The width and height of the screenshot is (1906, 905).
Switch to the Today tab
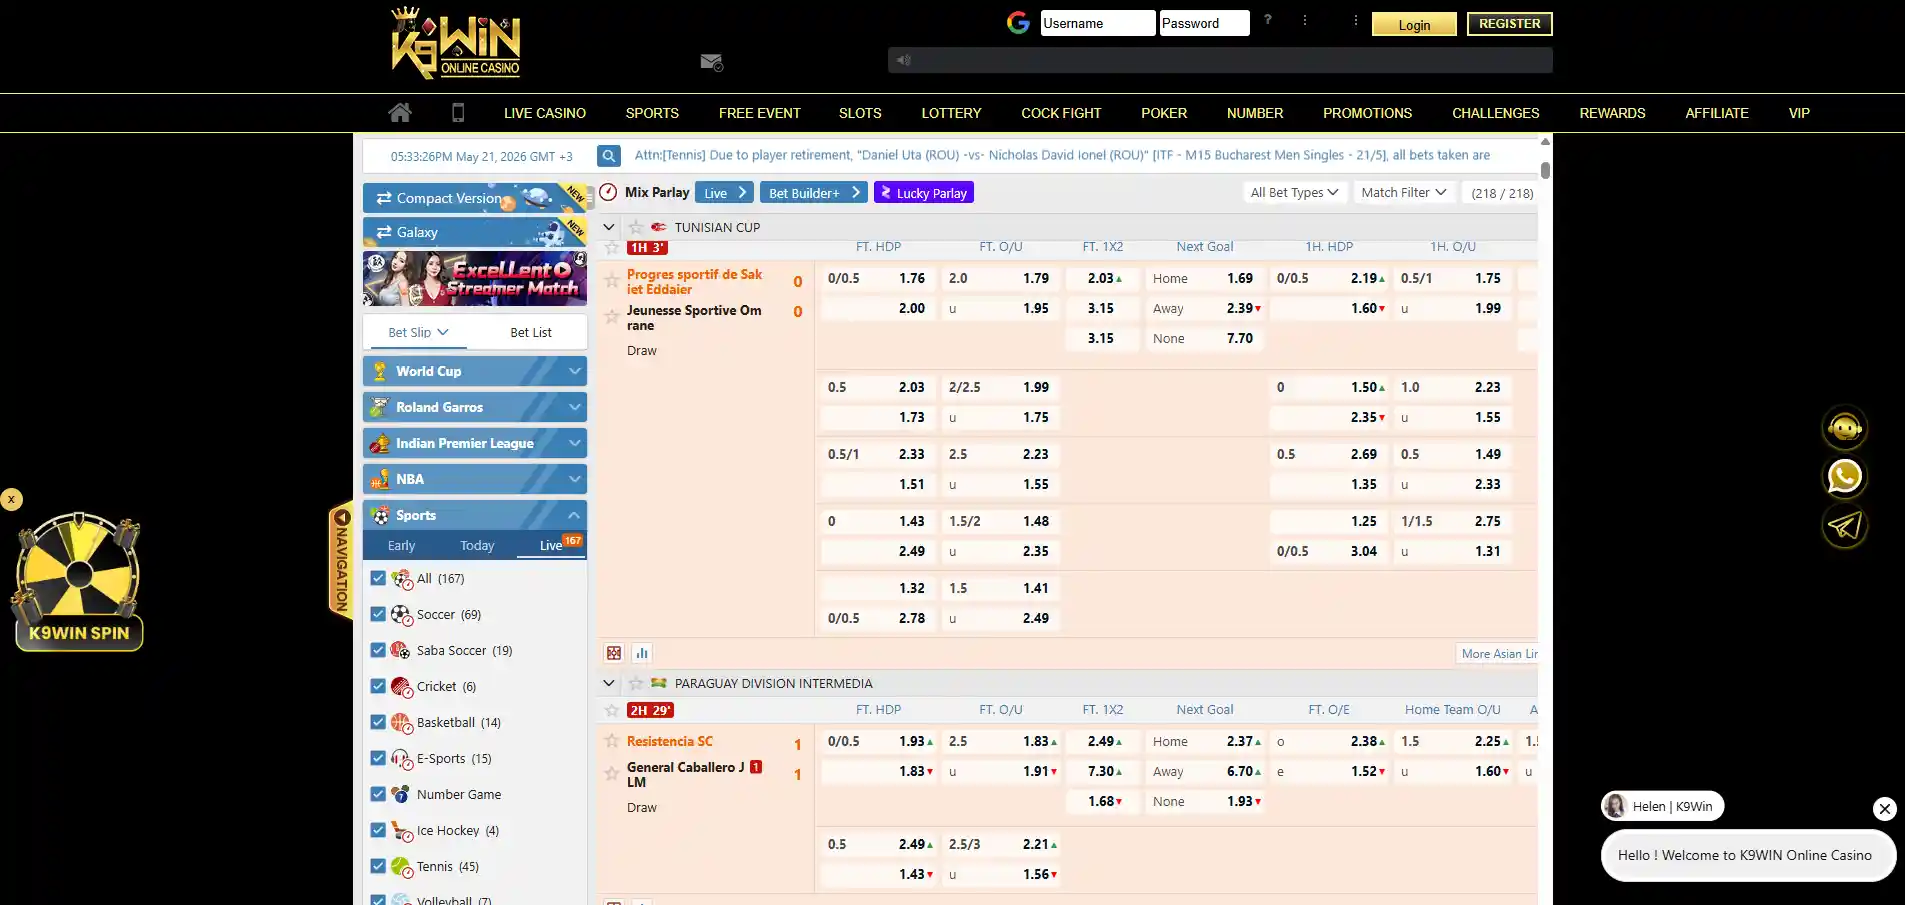[x=477, y=545]
